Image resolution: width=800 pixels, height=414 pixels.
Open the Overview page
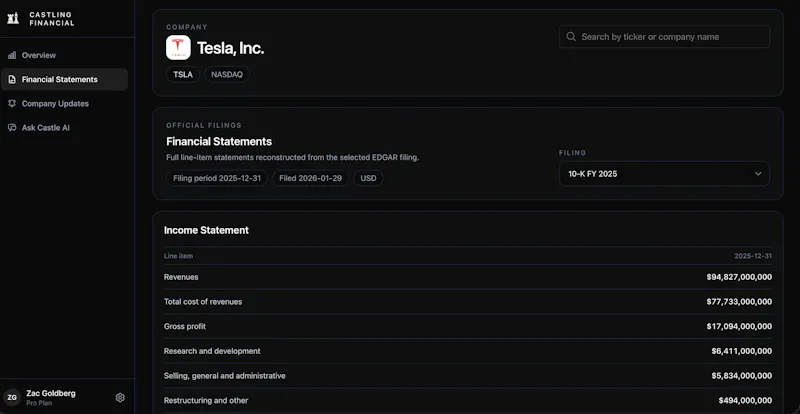click(65, 55)
